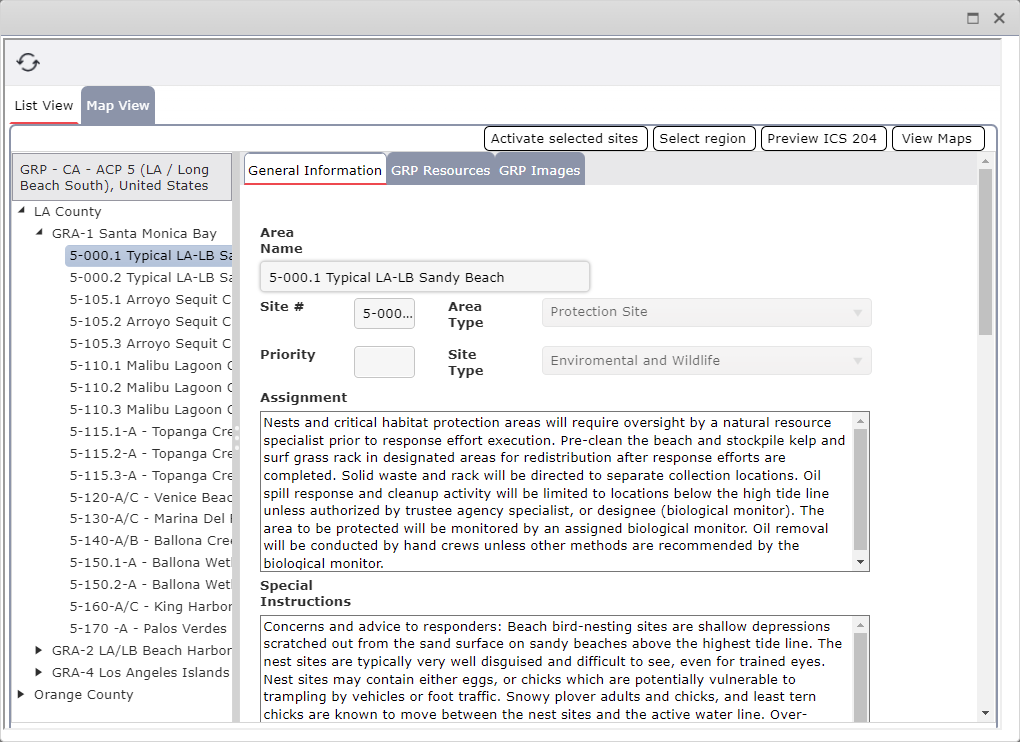
Task: Open the Site Type dropdown
Action: (x=858, y=360)
